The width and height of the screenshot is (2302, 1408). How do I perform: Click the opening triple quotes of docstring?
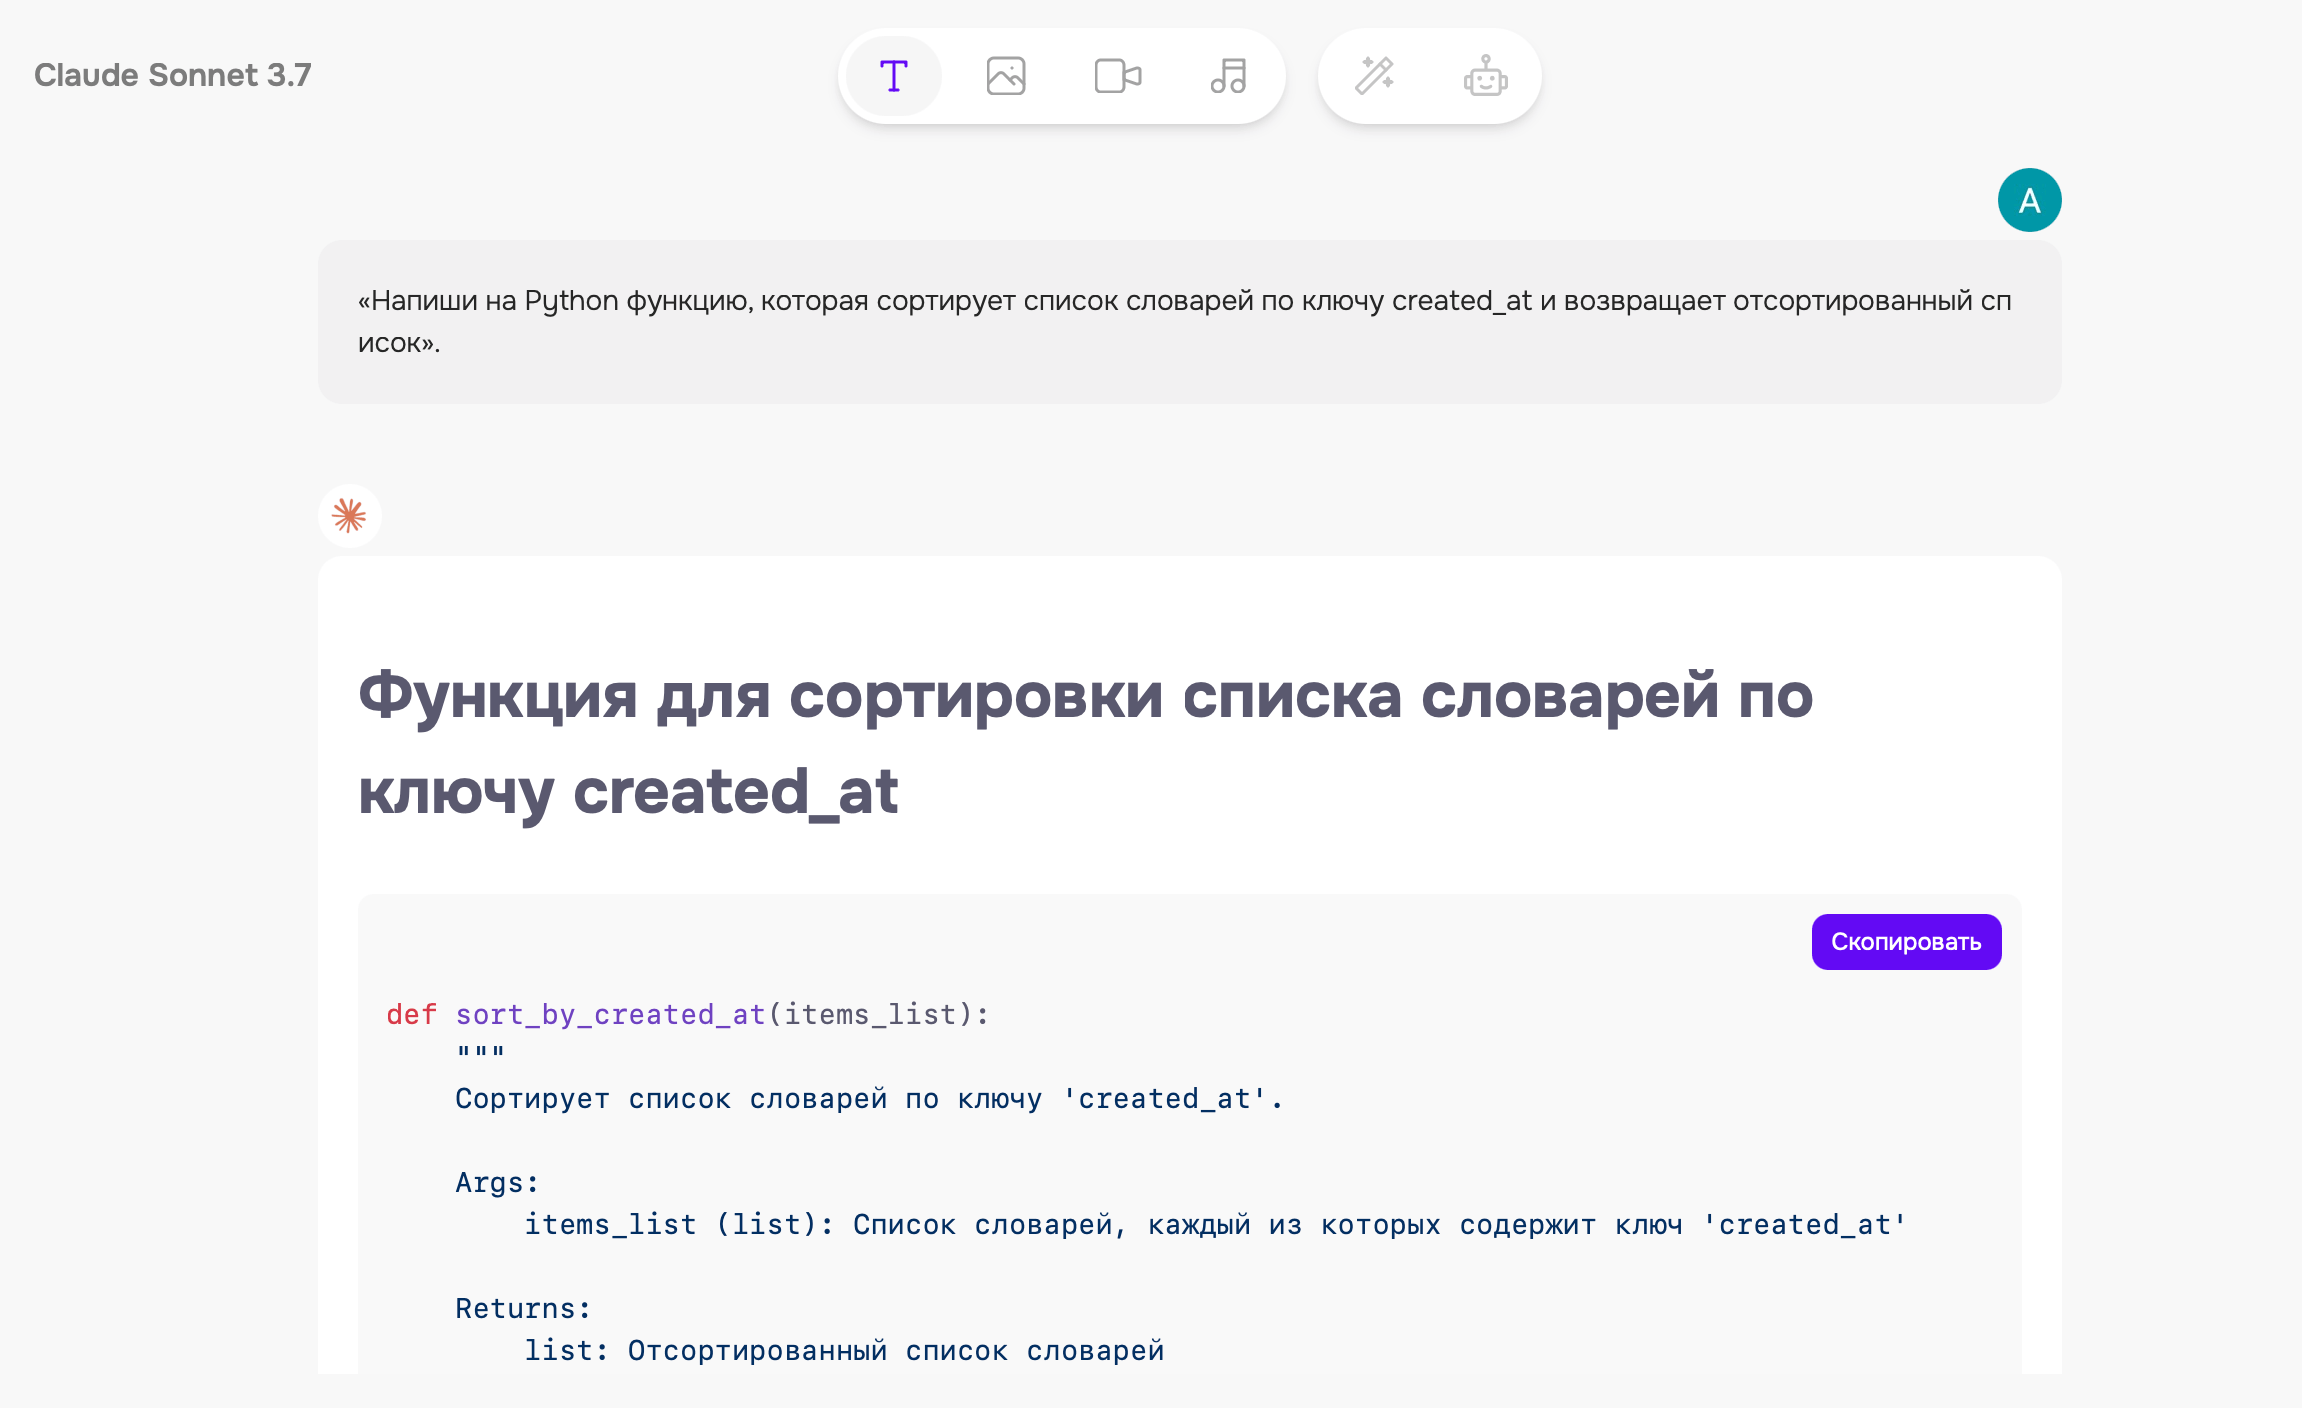[x=480, y=1054]
